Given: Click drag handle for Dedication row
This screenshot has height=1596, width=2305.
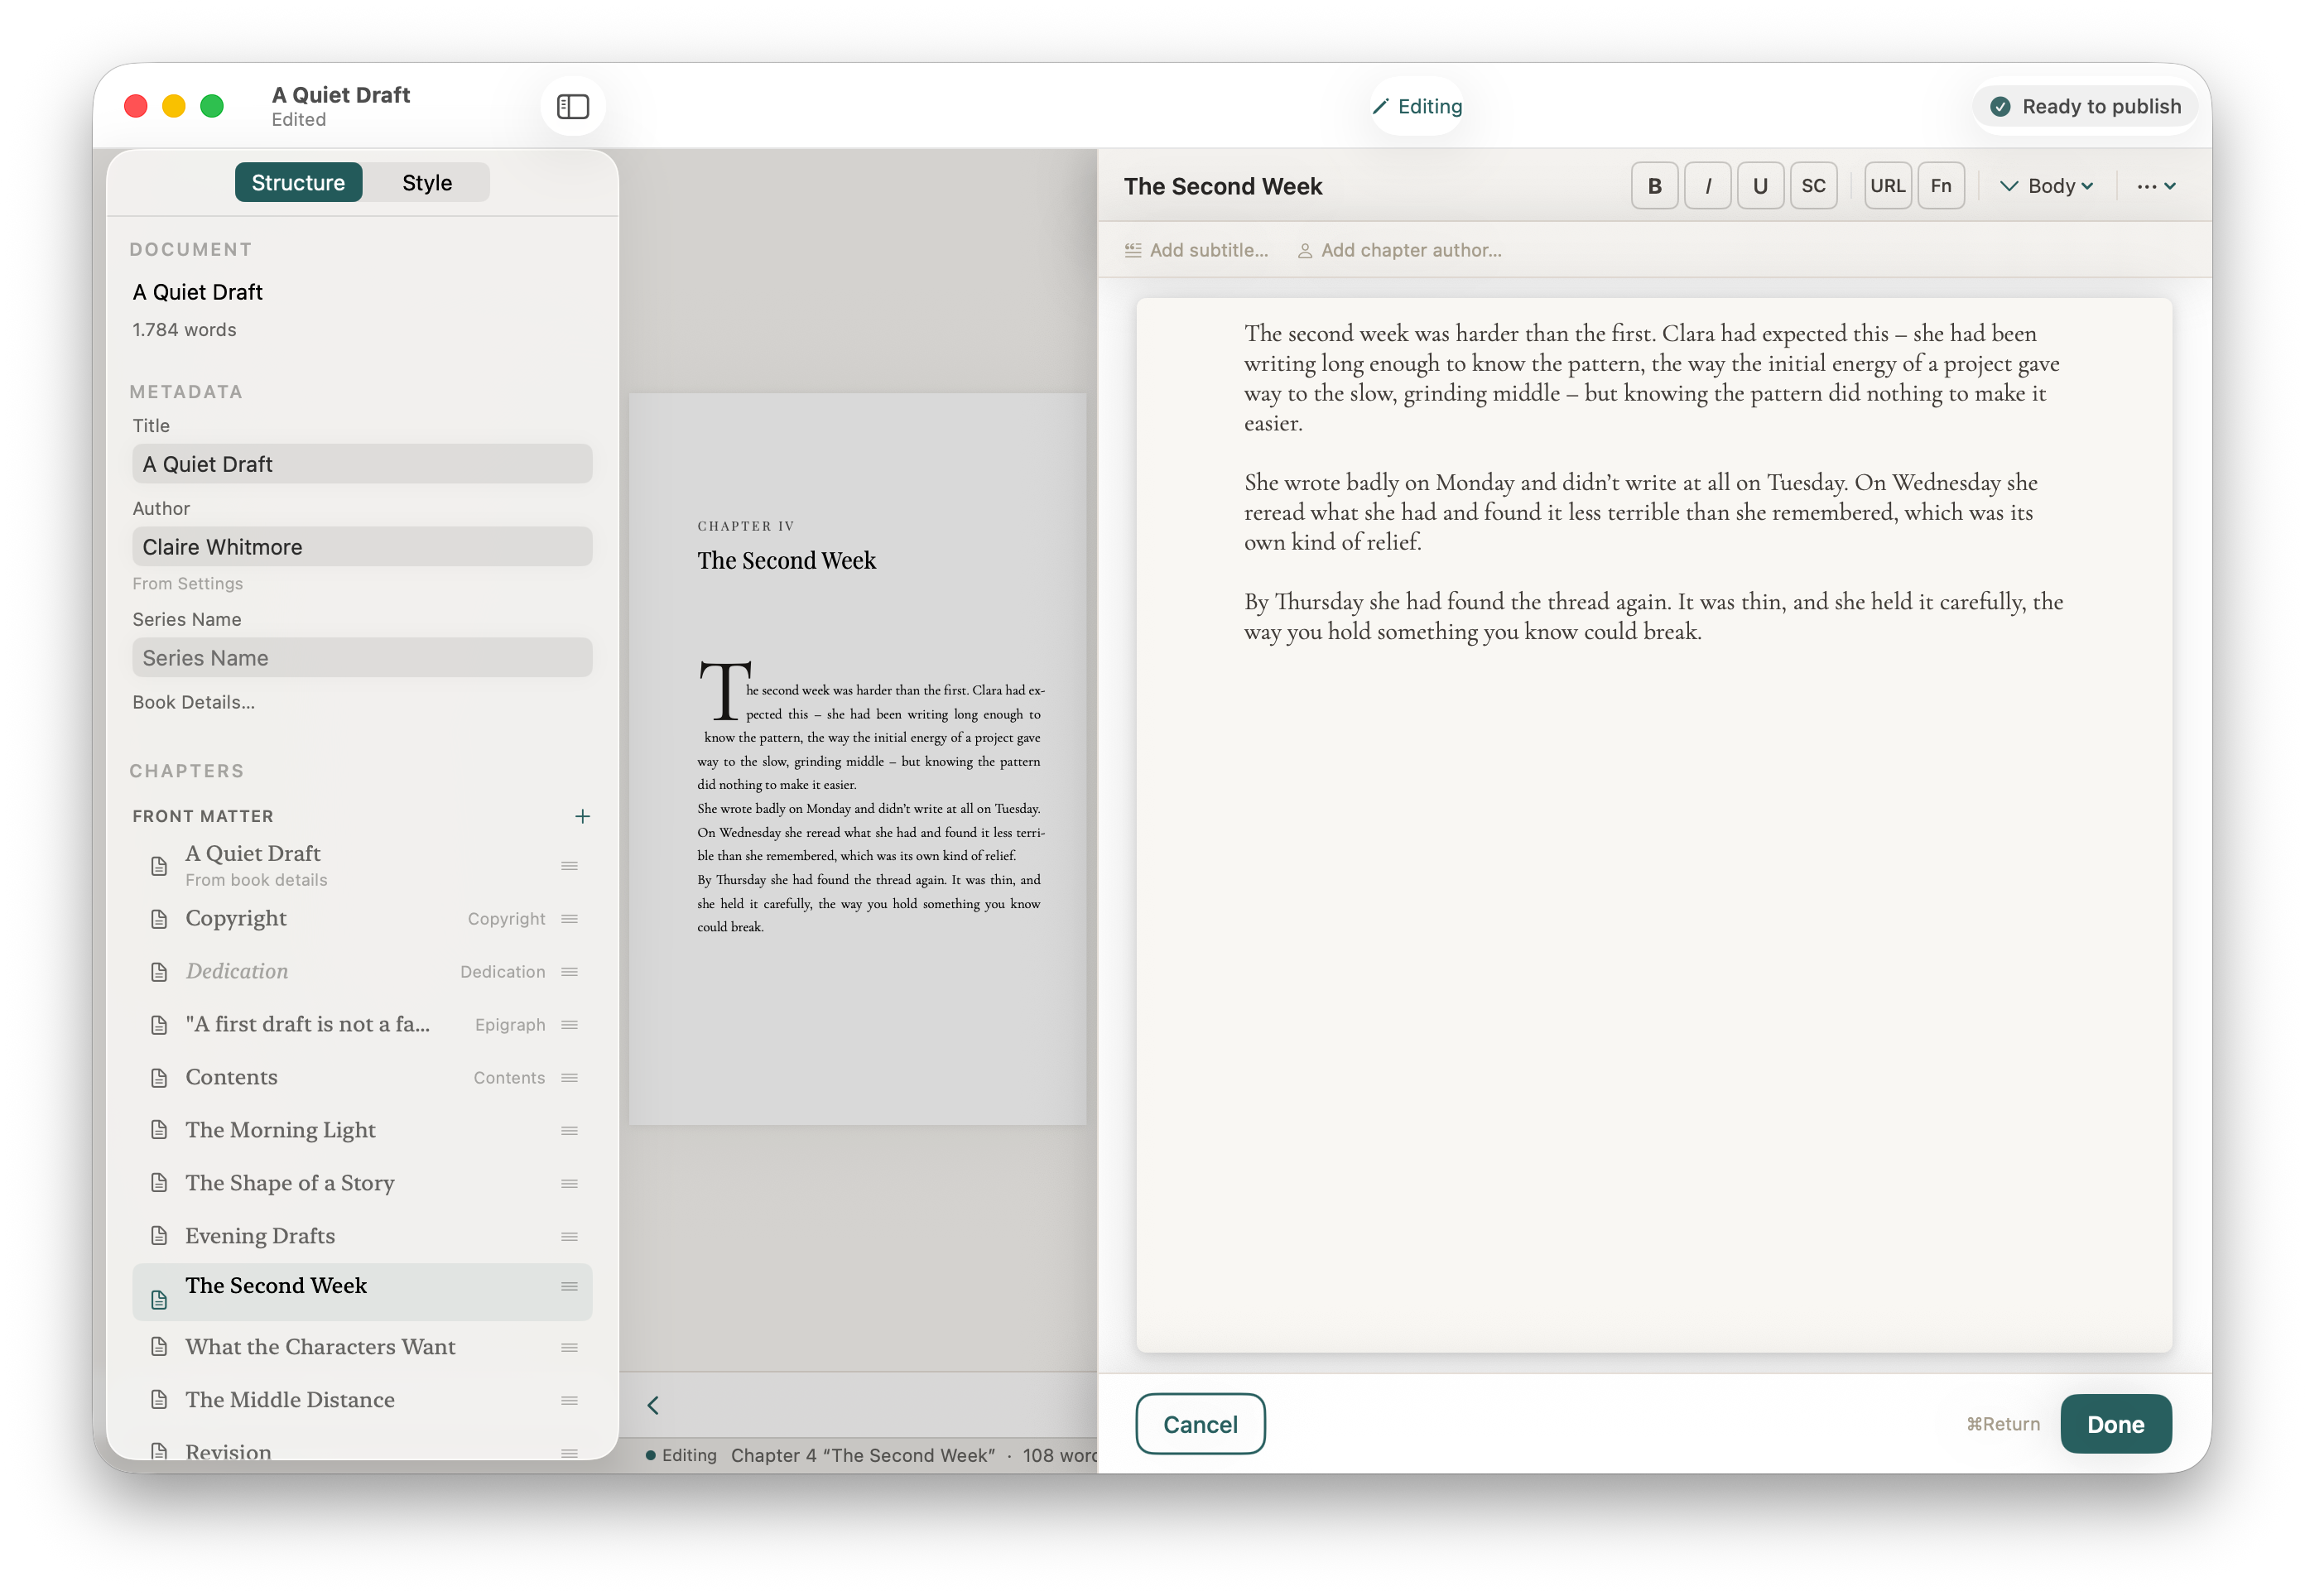Looking at the screenshot, I should click(x=570, y=972).
